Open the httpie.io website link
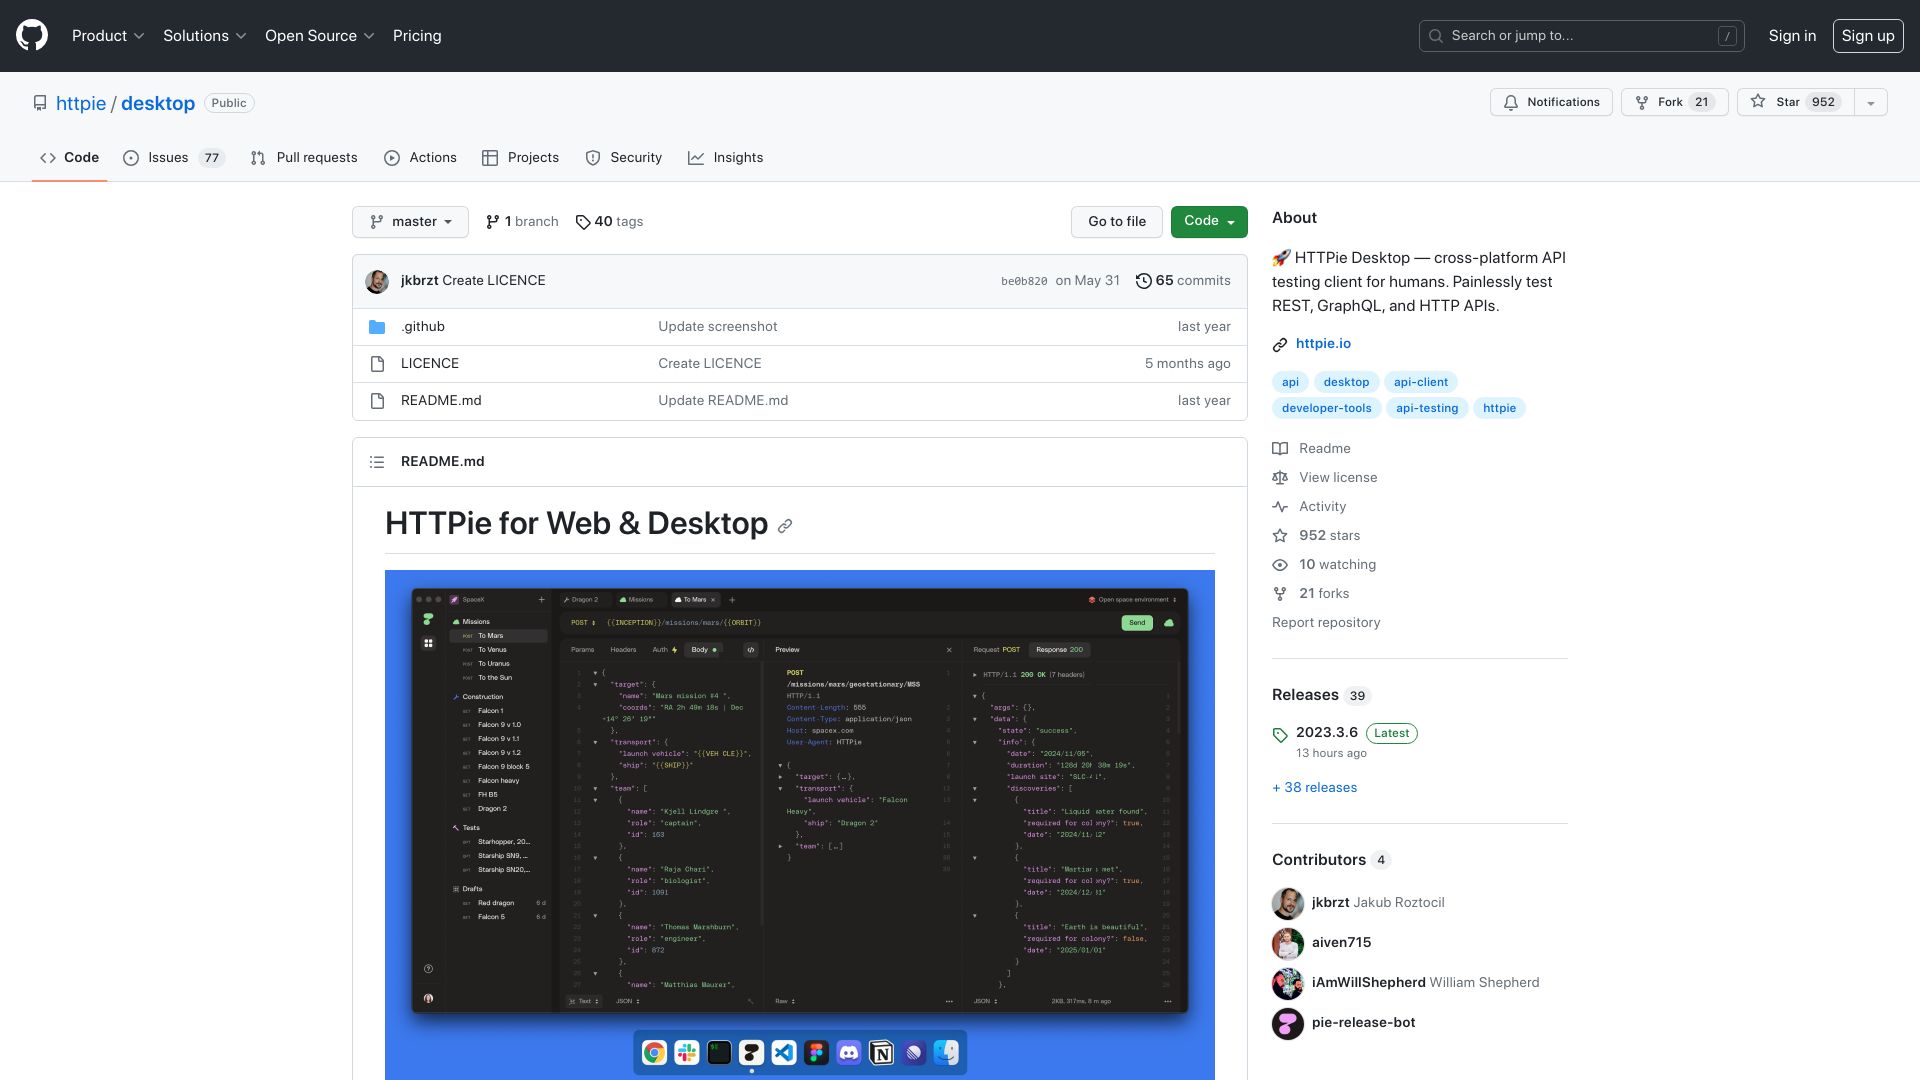Image resolution: width=1920 pixels, height=1080 pixels. [1323, 344]
